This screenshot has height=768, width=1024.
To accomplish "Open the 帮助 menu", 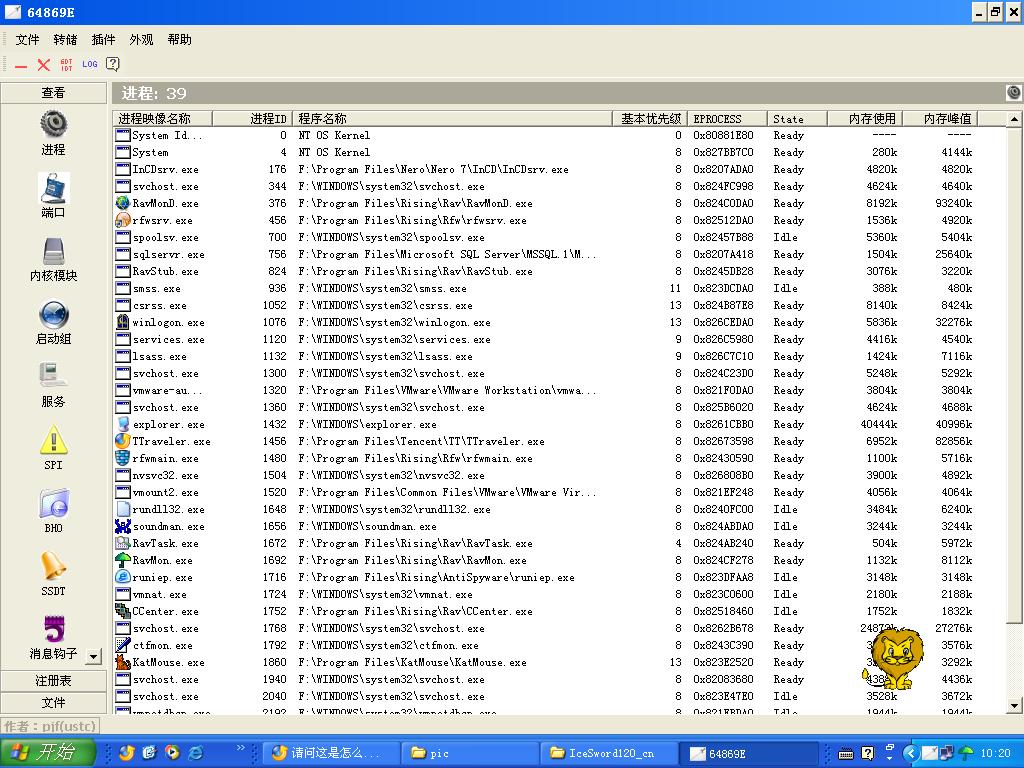I will 180,40.
